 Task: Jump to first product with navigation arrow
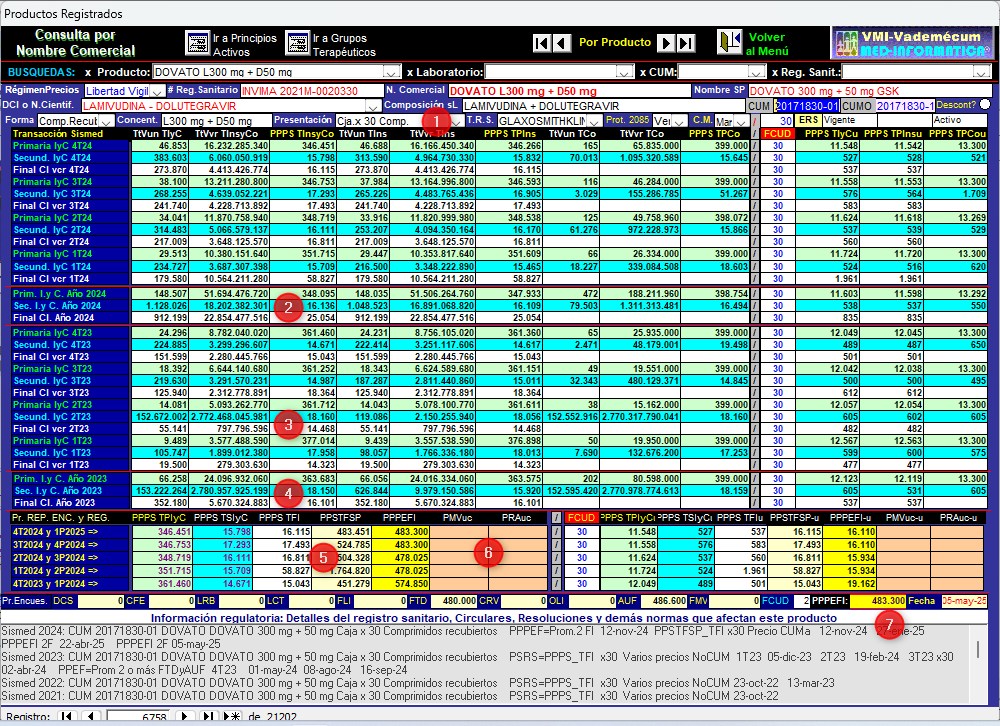[541, 43]
